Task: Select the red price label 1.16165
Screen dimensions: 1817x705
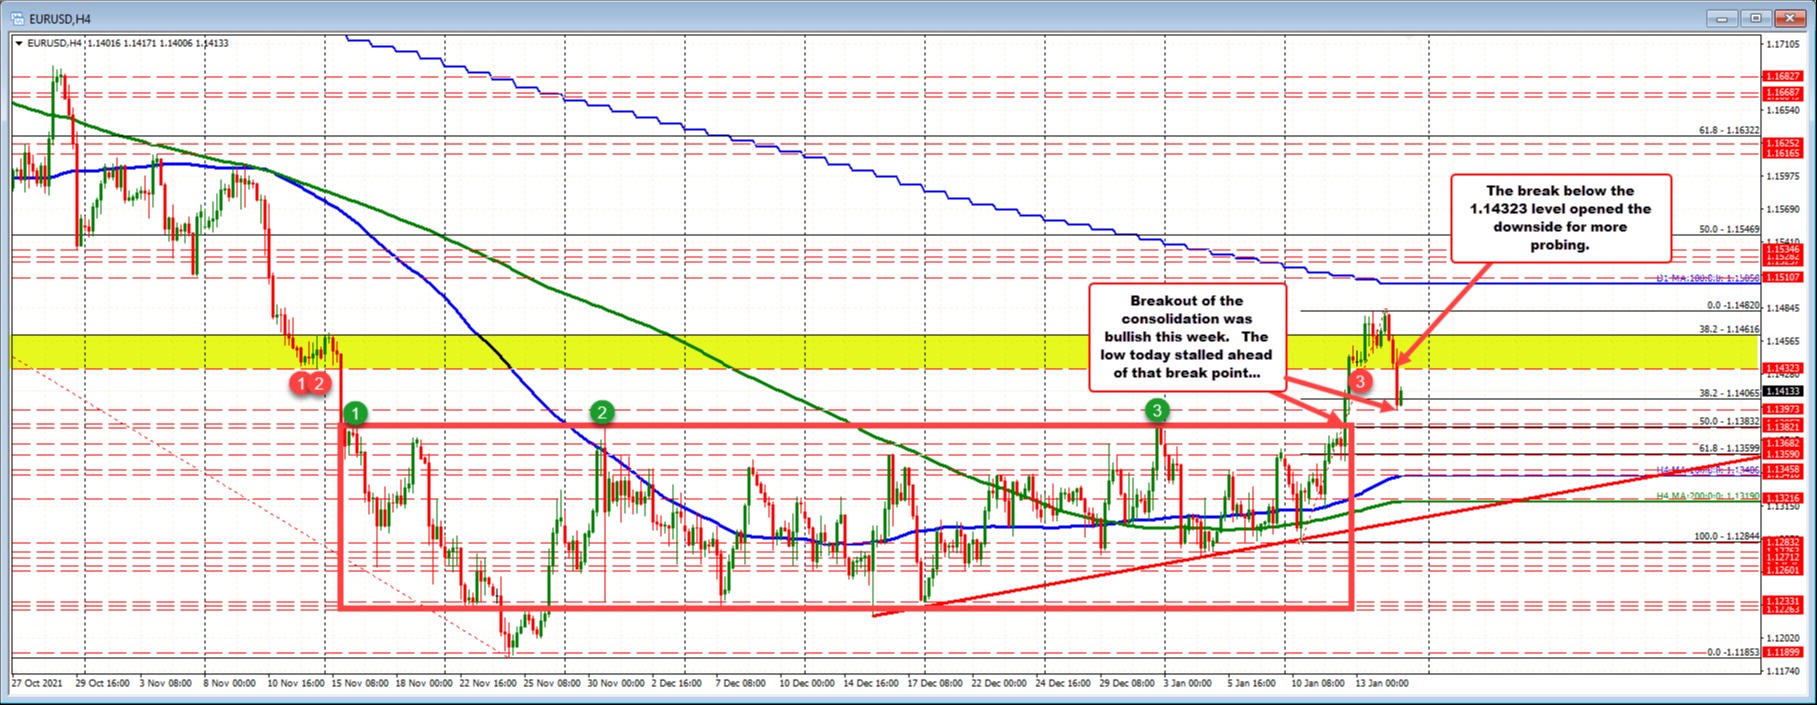Action: pos(1782,153)
